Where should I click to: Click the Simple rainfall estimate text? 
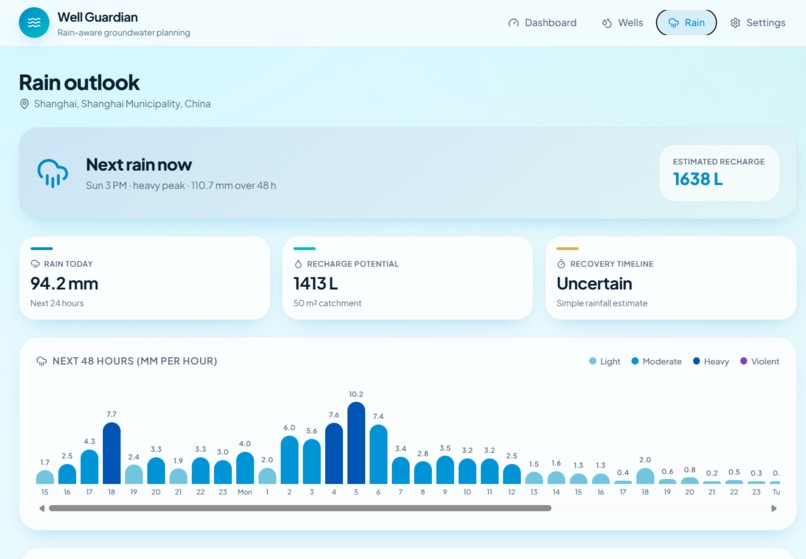tap(602, 303)
